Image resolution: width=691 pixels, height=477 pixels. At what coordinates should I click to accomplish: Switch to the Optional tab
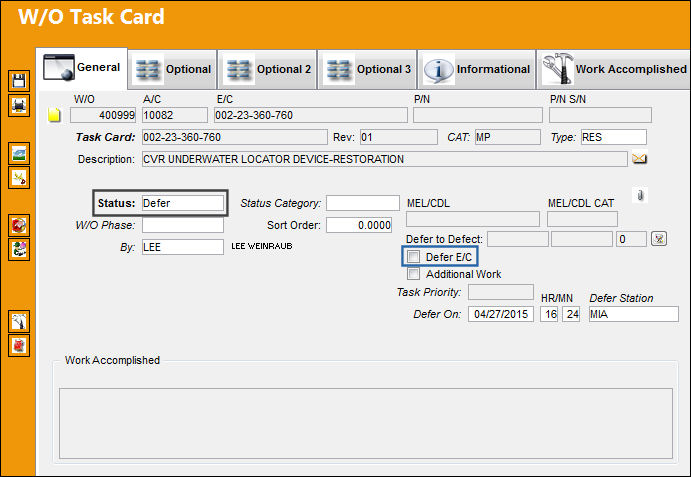(173, 70)
